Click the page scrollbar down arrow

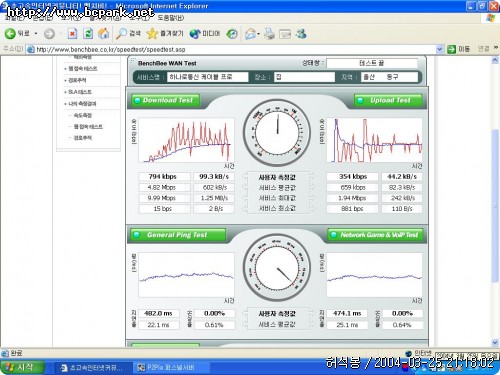(495, 342)
